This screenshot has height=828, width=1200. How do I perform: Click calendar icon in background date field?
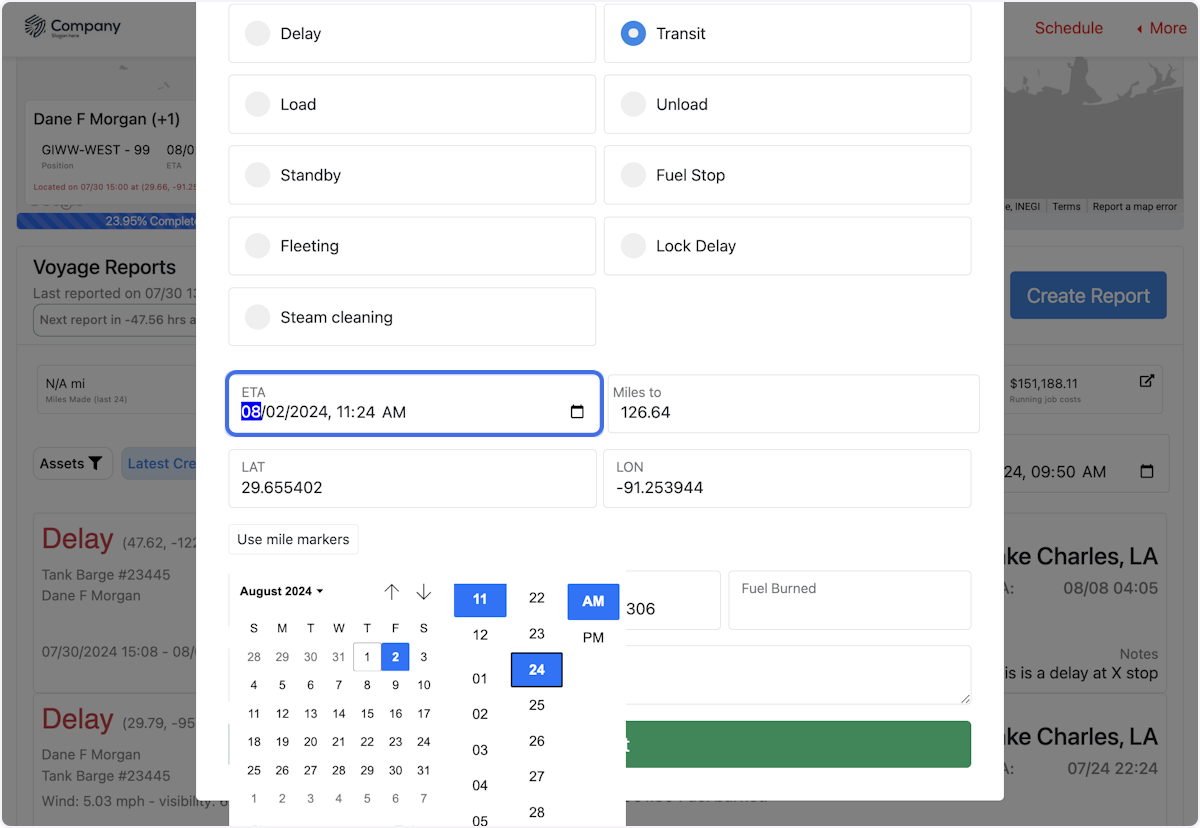(x=1147, y=472)
